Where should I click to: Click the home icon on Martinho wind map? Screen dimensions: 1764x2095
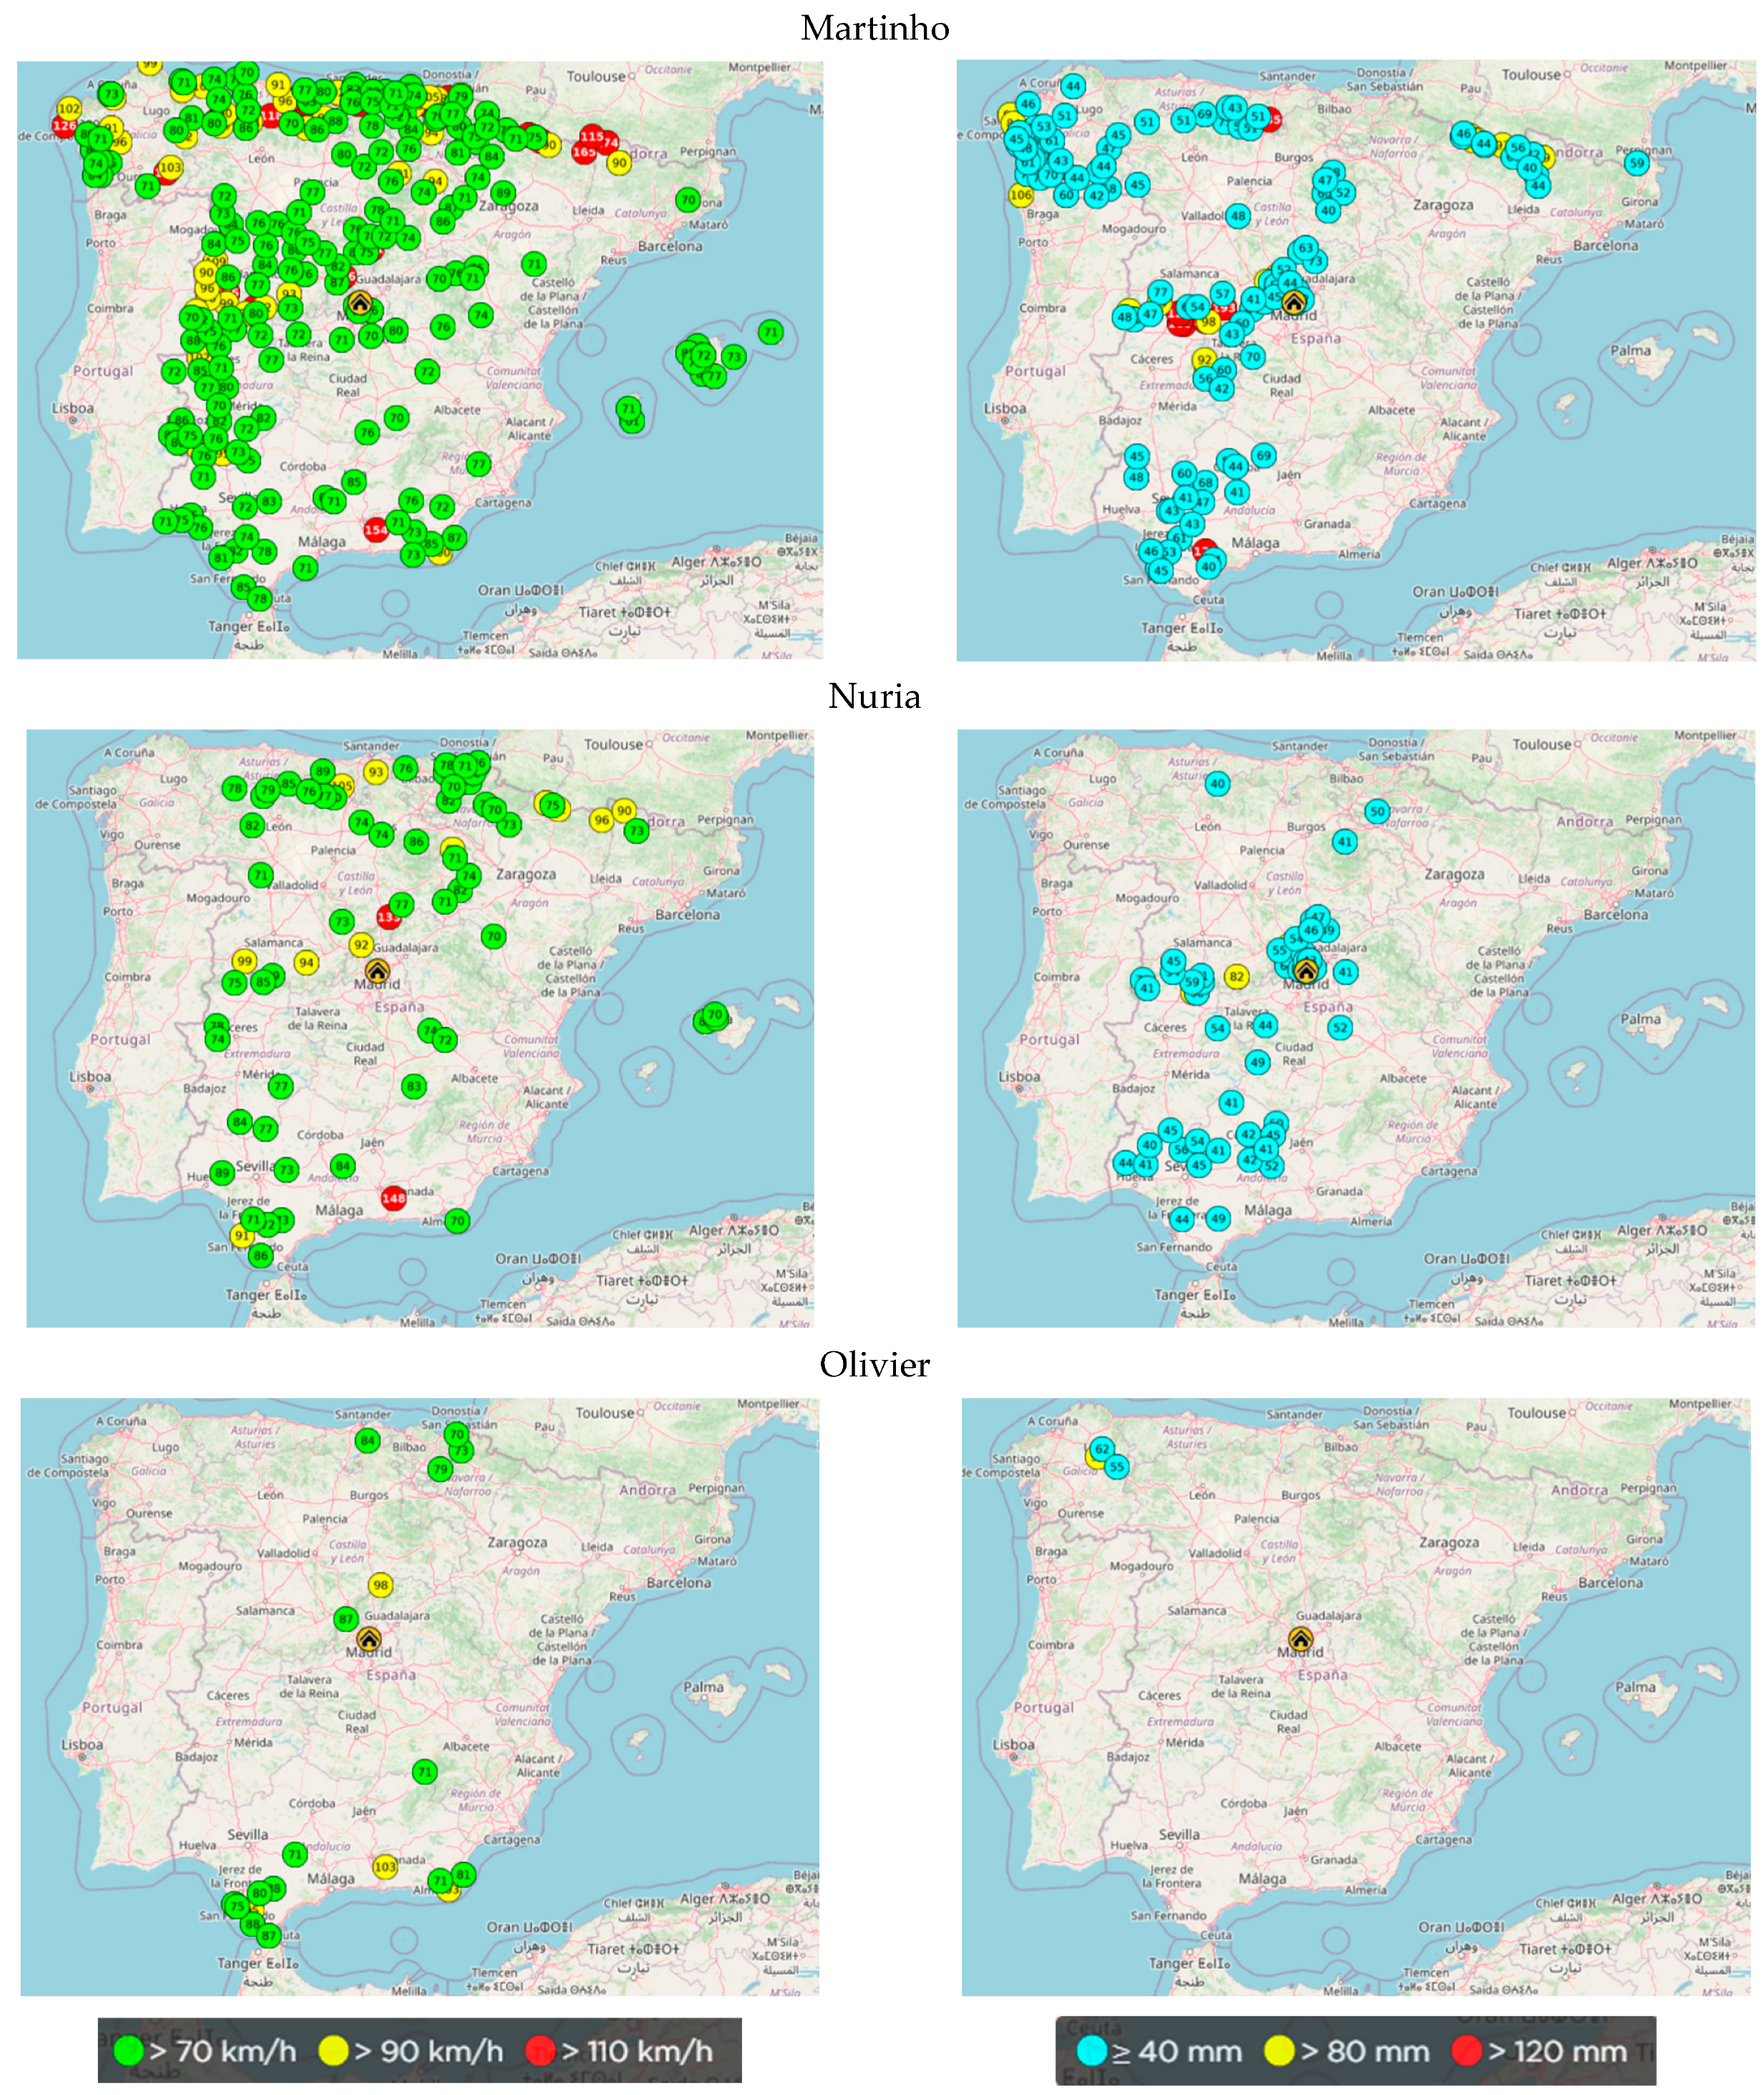[x=360, y=303]
